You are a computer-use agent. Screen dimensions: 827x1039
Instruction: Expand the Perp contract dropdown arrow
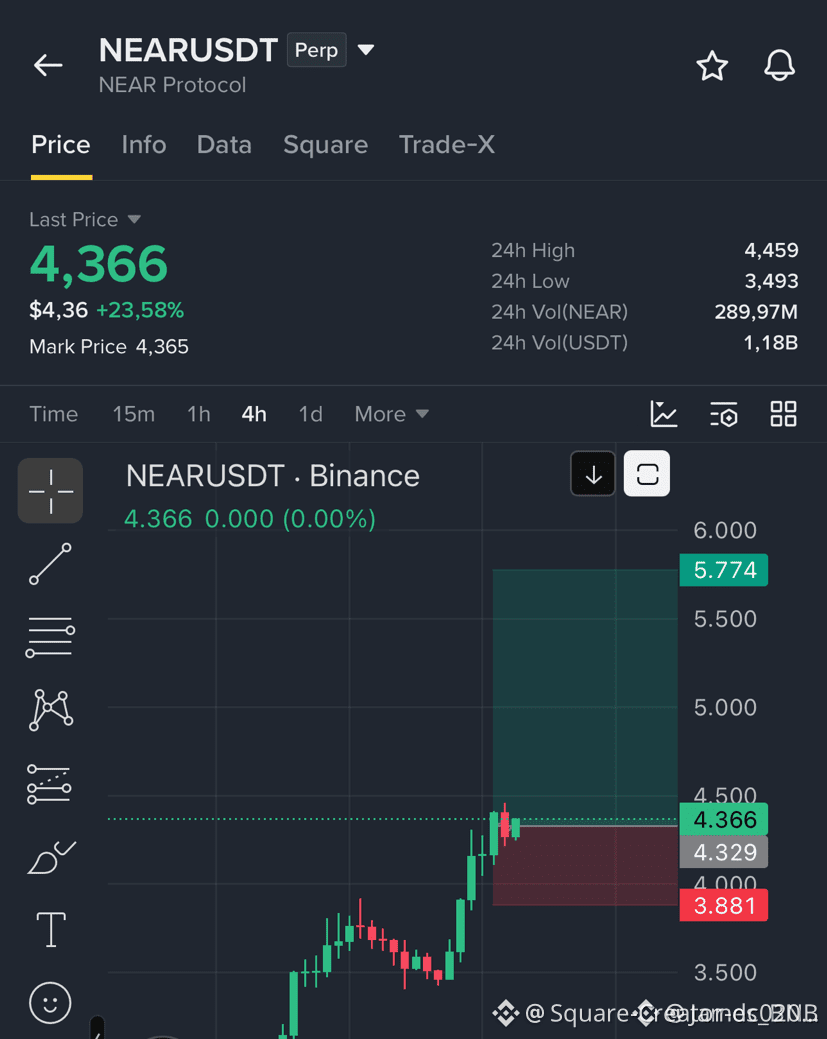tap(366, 50)
